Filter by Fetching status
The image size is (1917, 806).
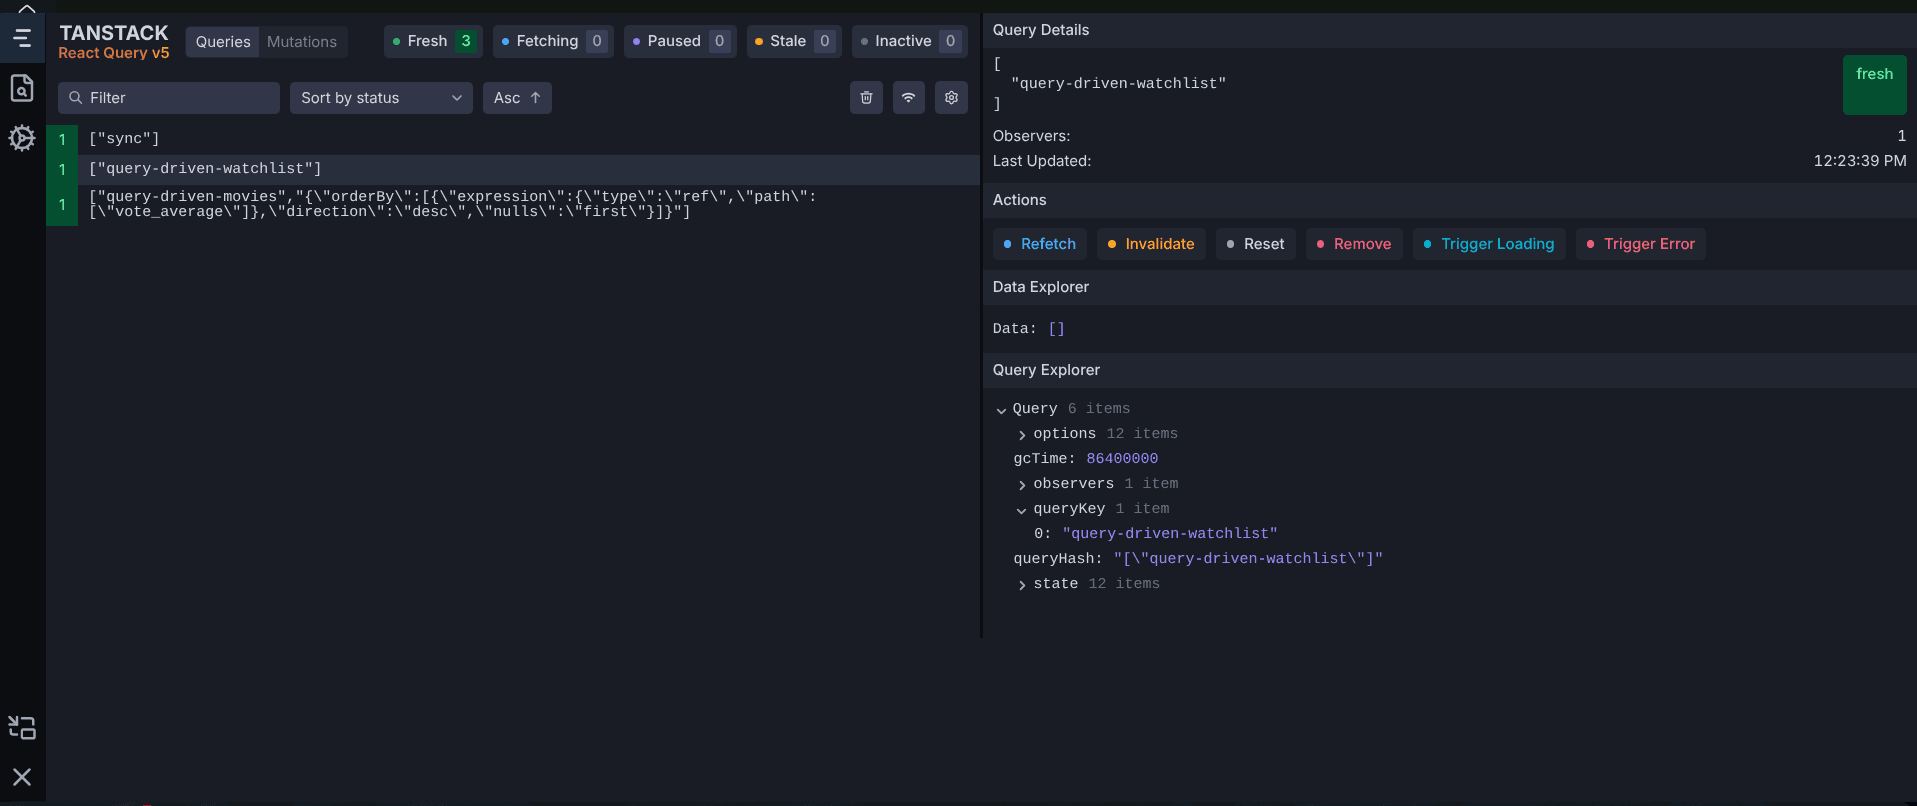click(x=553, y=41)
